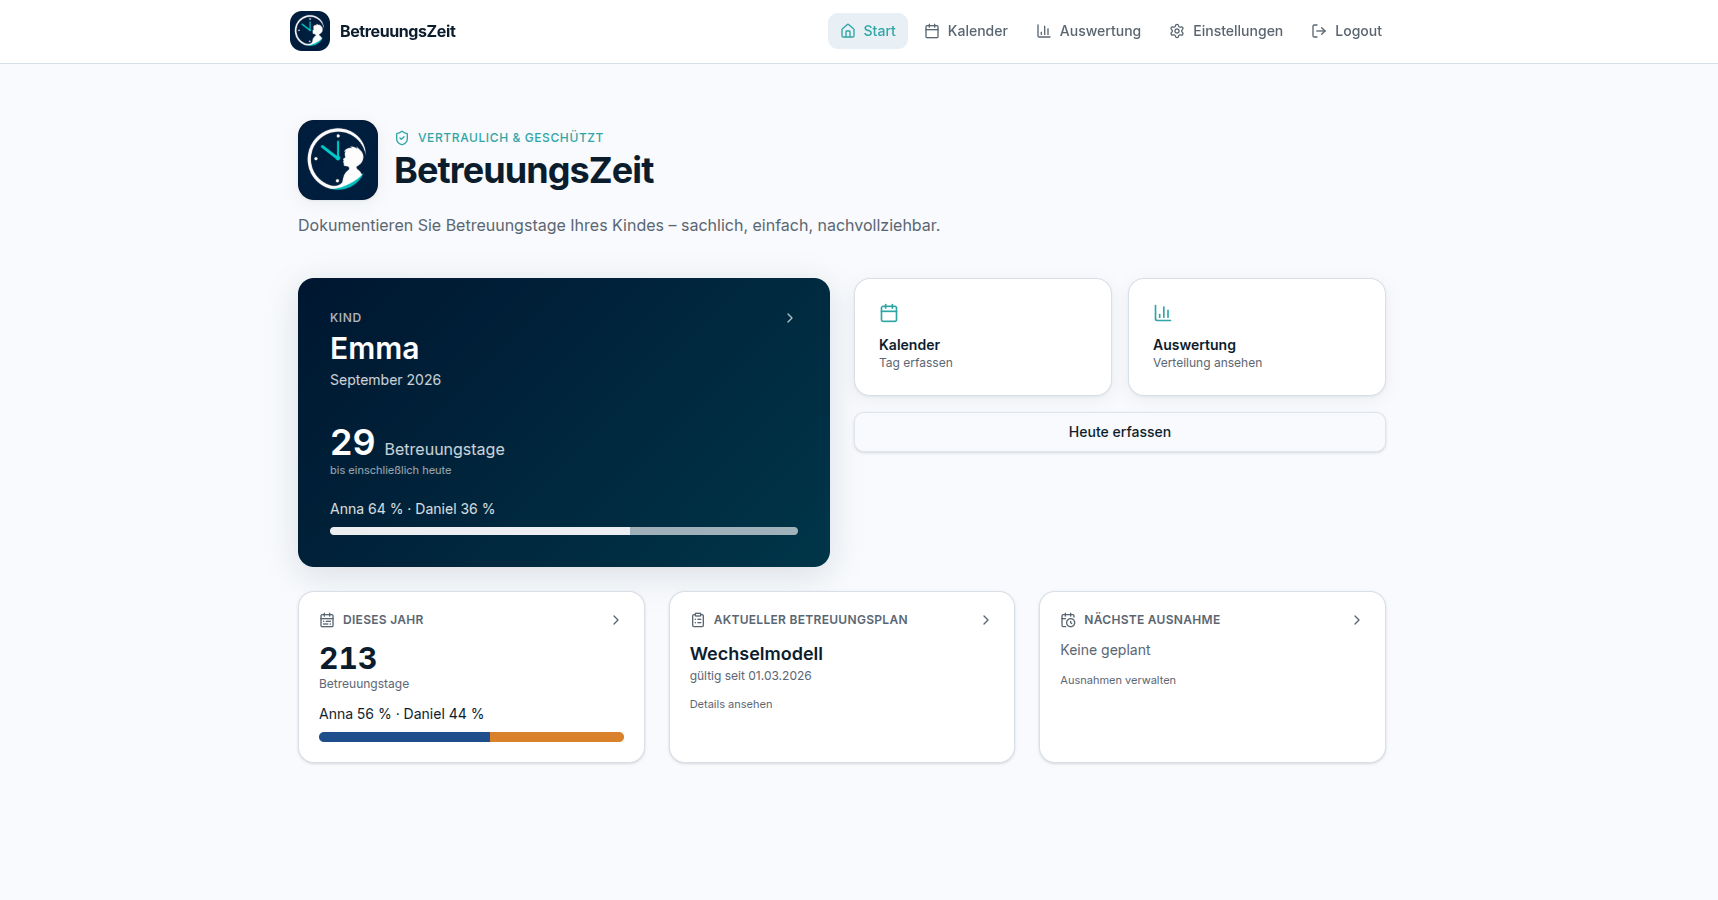
Task: Click 'September 2026' month label
Action: [x=385, y=380]
